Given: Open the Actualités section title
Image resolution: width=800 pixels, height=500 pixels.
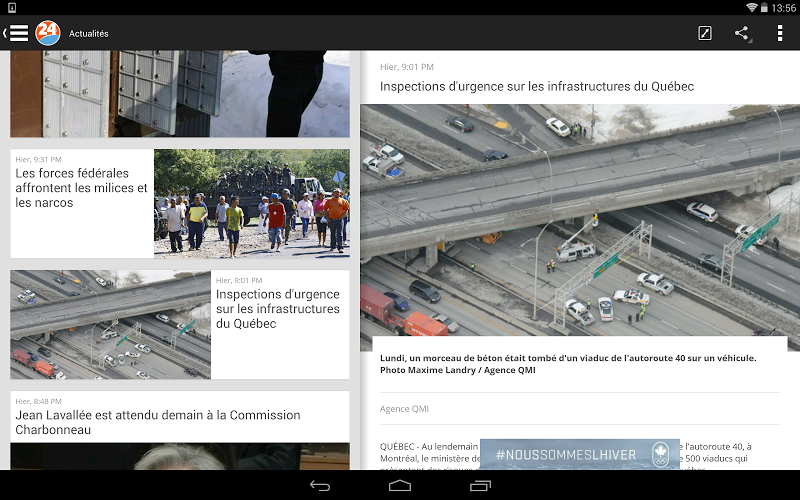Looking at the screenshot, I should (89, 34).
